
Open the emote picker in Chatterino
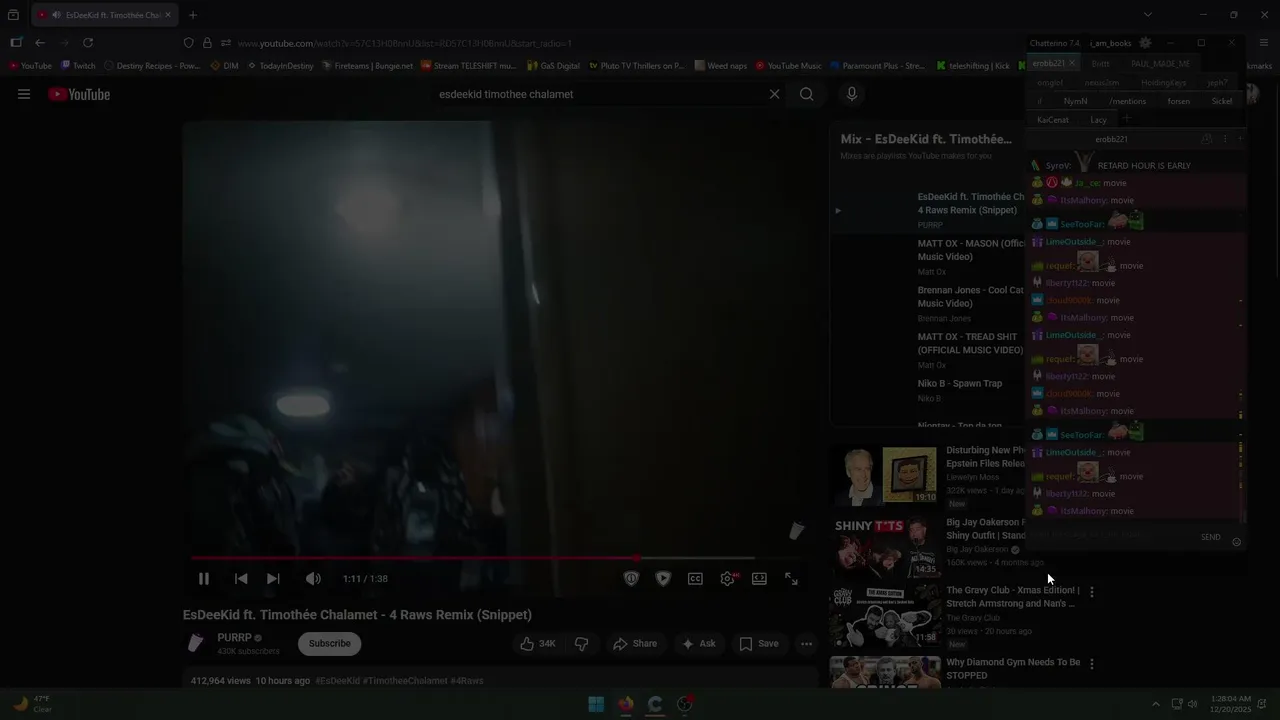point(1237,542)
